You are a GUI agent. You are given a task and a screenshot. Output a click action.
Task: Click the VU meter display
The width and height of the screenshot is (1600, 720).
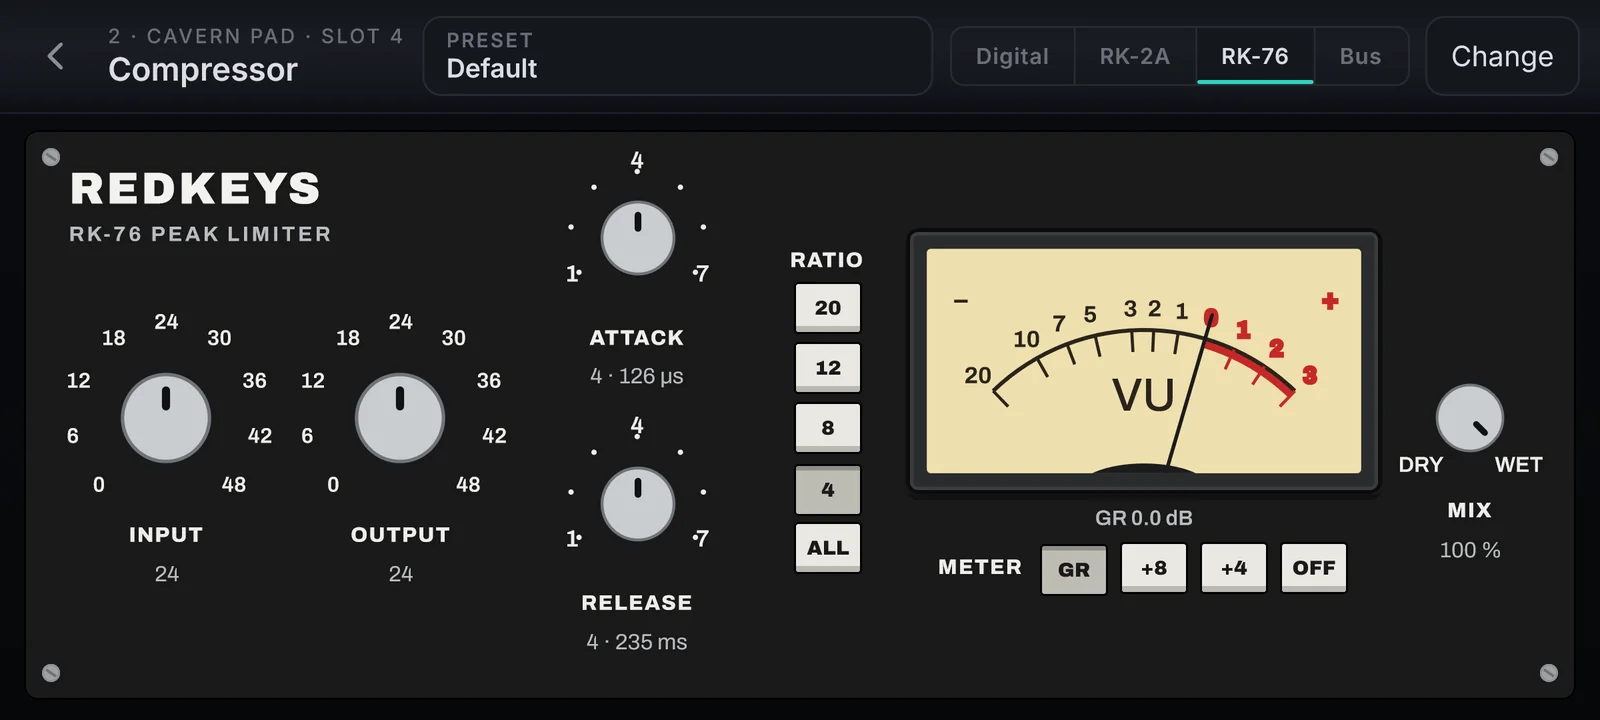point(1144,361)
